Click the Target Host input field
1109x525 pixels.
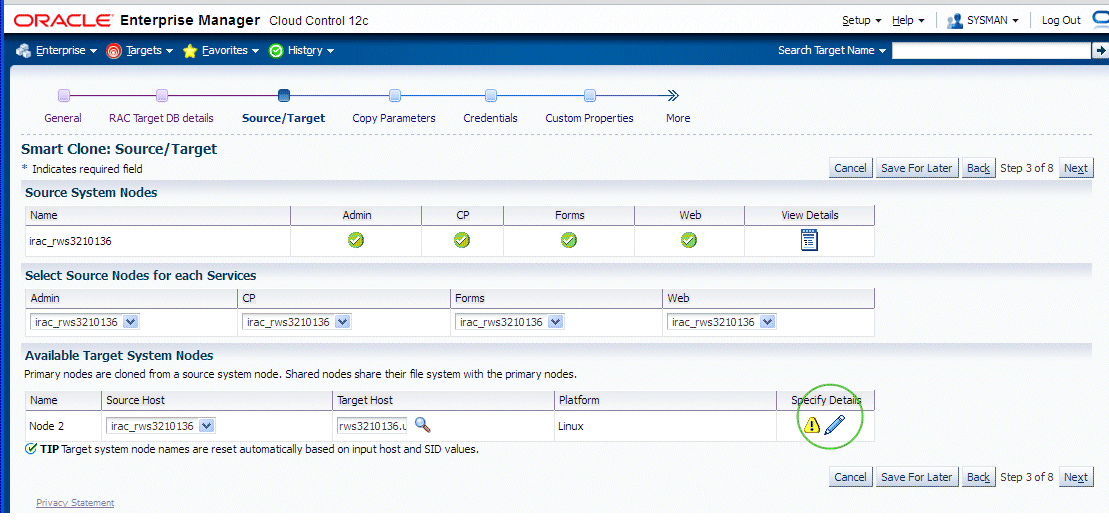(373, 426)
